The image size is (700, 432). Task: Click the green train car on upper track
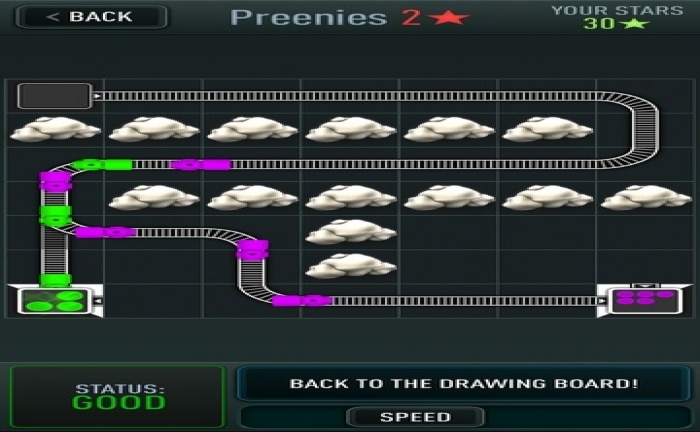tap(103, 165)
